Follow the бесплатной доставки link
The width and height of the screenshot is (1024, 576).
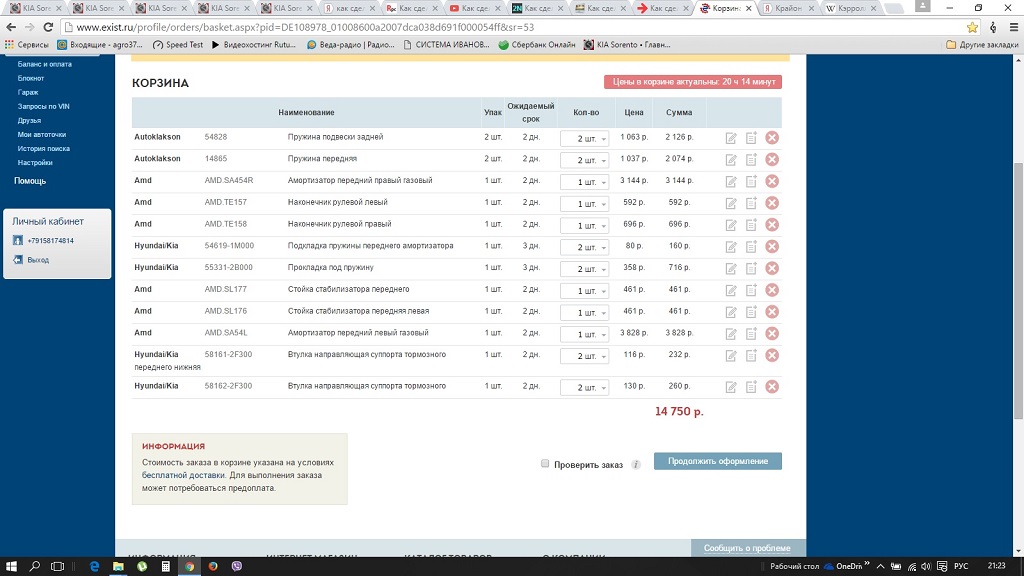183,476
